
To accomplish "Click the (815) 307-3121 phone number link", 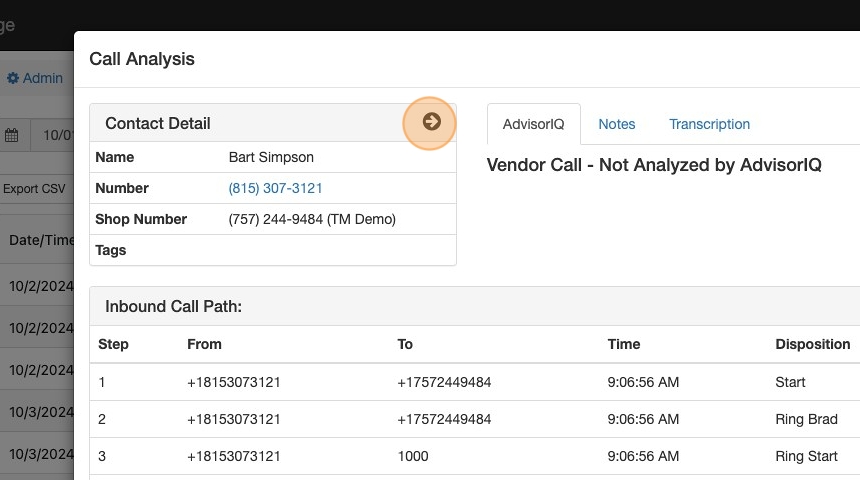I will (x=275, y=188).
